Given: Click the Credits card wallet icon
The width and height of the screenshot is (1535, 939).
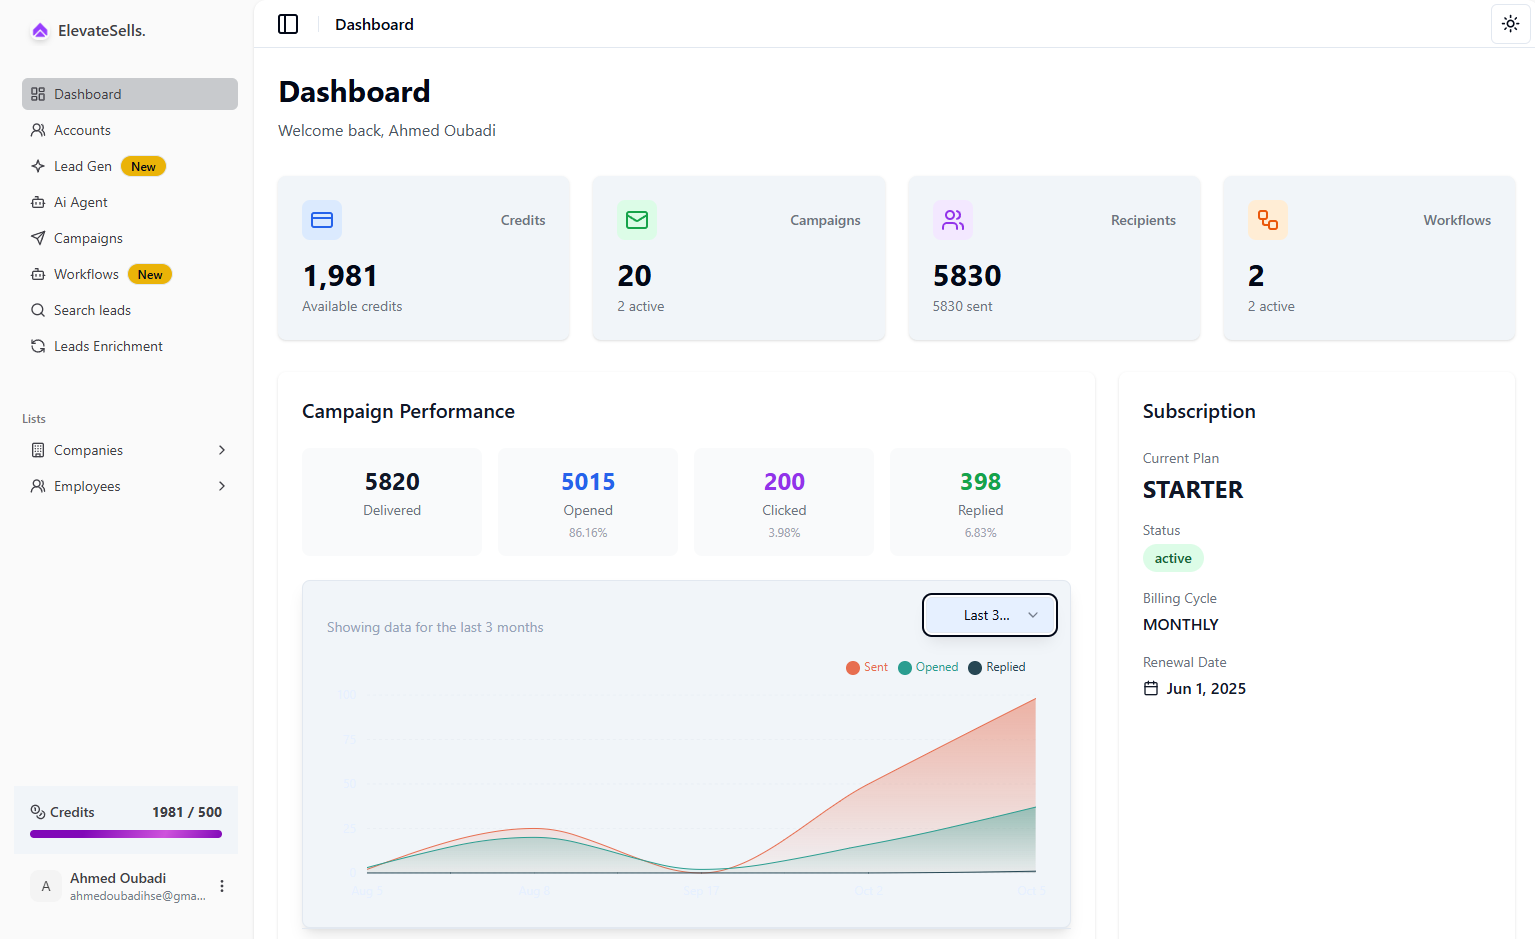Looking at the screenshot, I should (322, 220).
